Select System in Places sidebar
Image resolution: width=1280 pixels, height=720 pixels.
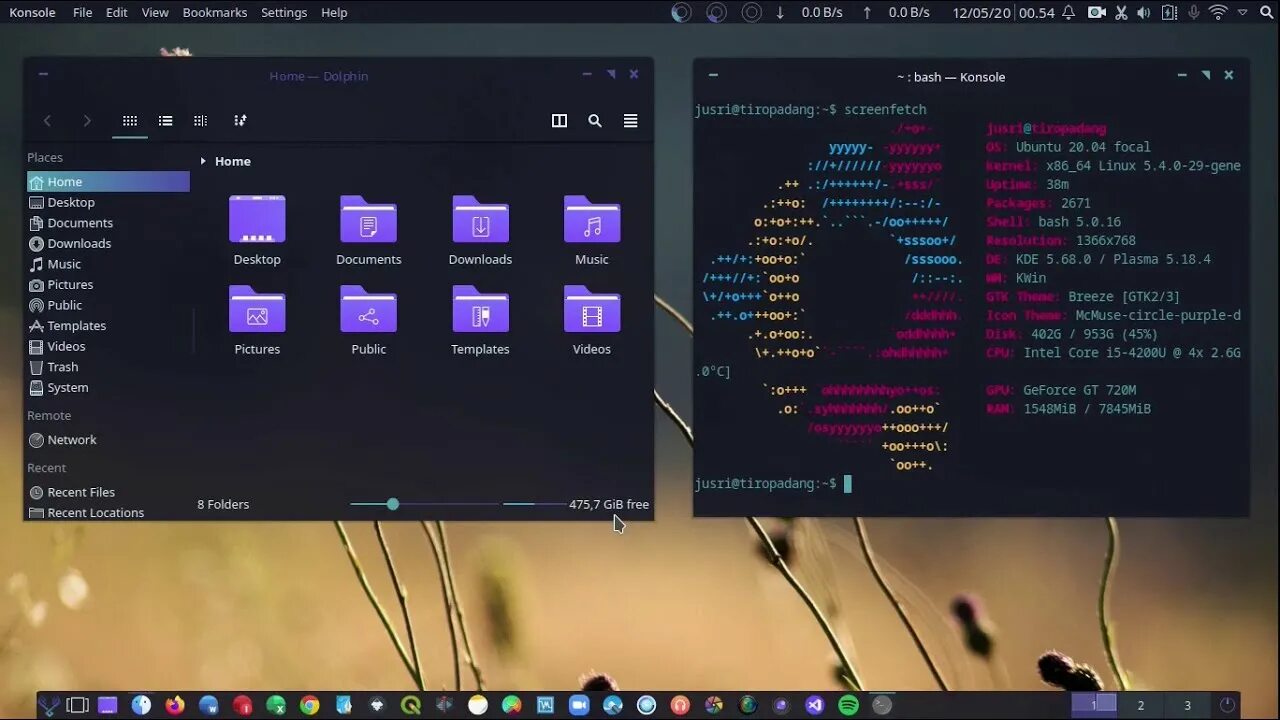(x=108, y=387)
